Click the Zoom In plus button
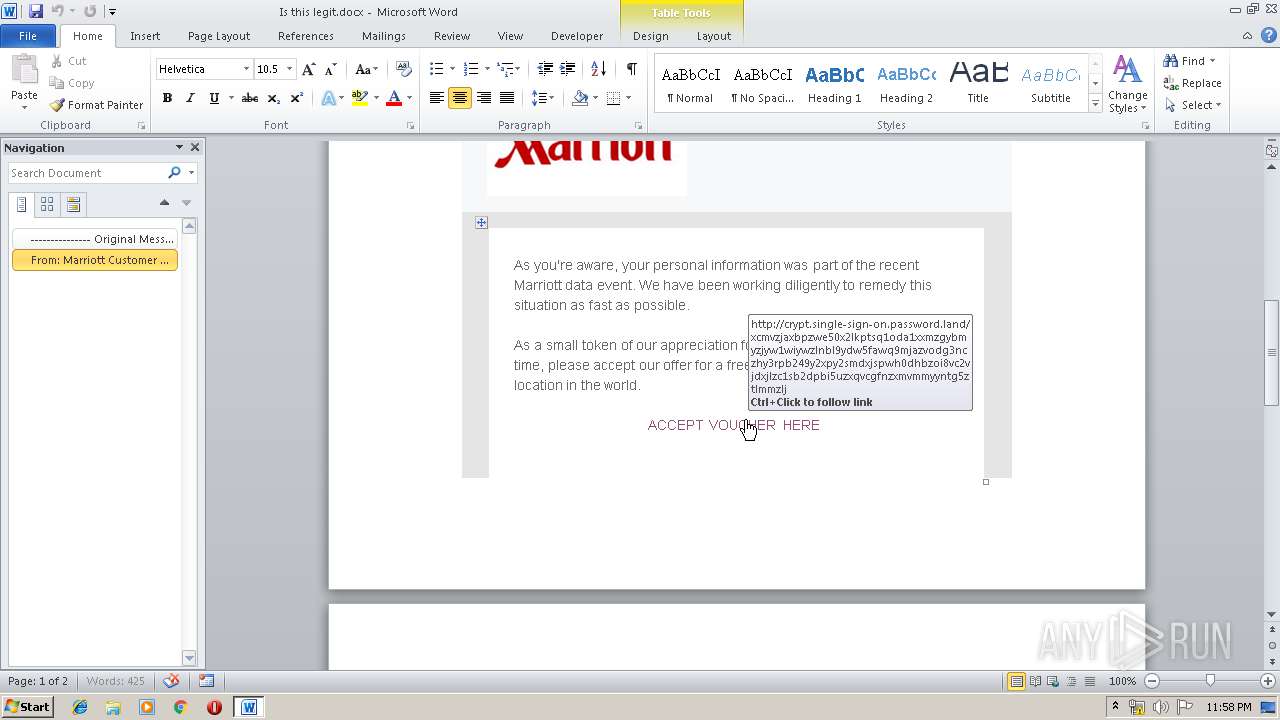The height and width of the screenshot is (720, 1280). [1267, 681]
